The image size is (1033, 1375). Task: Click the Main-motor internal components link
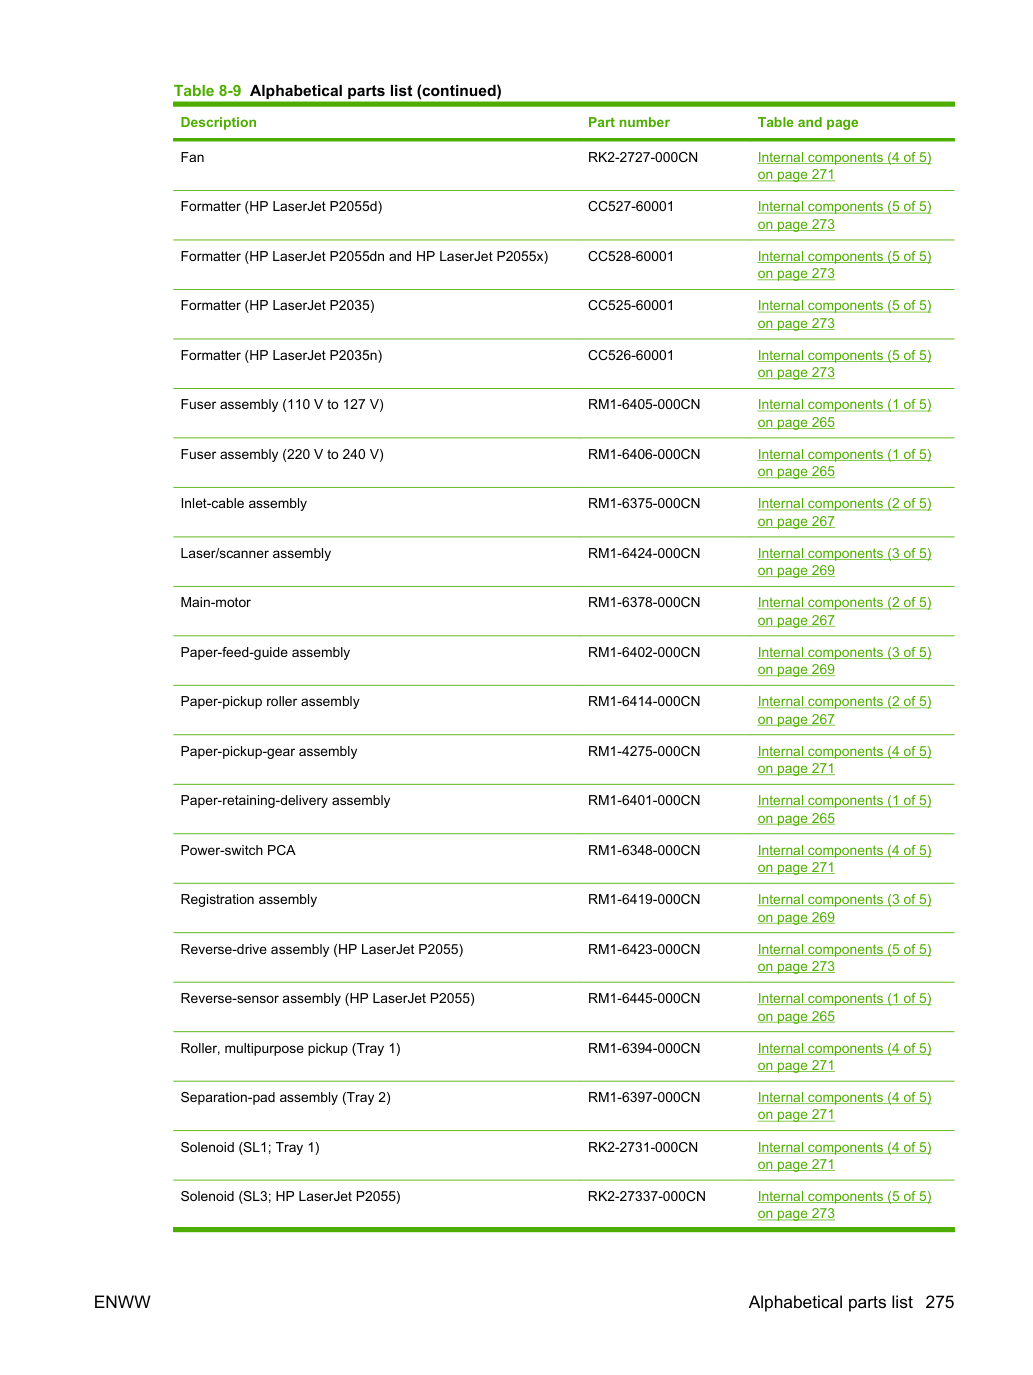[844, 612]
